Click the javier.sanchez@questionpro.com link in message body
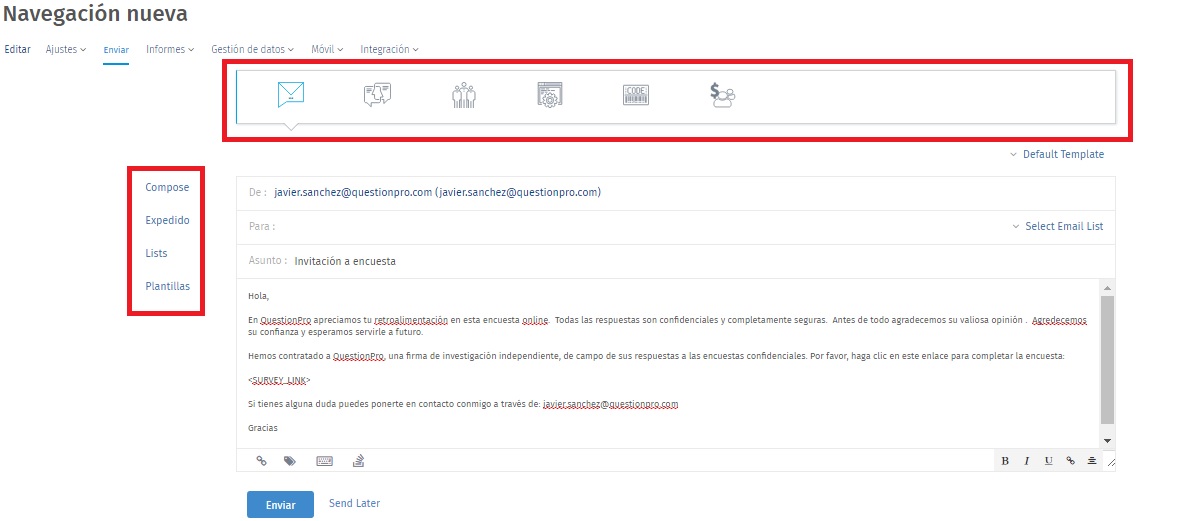 611,404
